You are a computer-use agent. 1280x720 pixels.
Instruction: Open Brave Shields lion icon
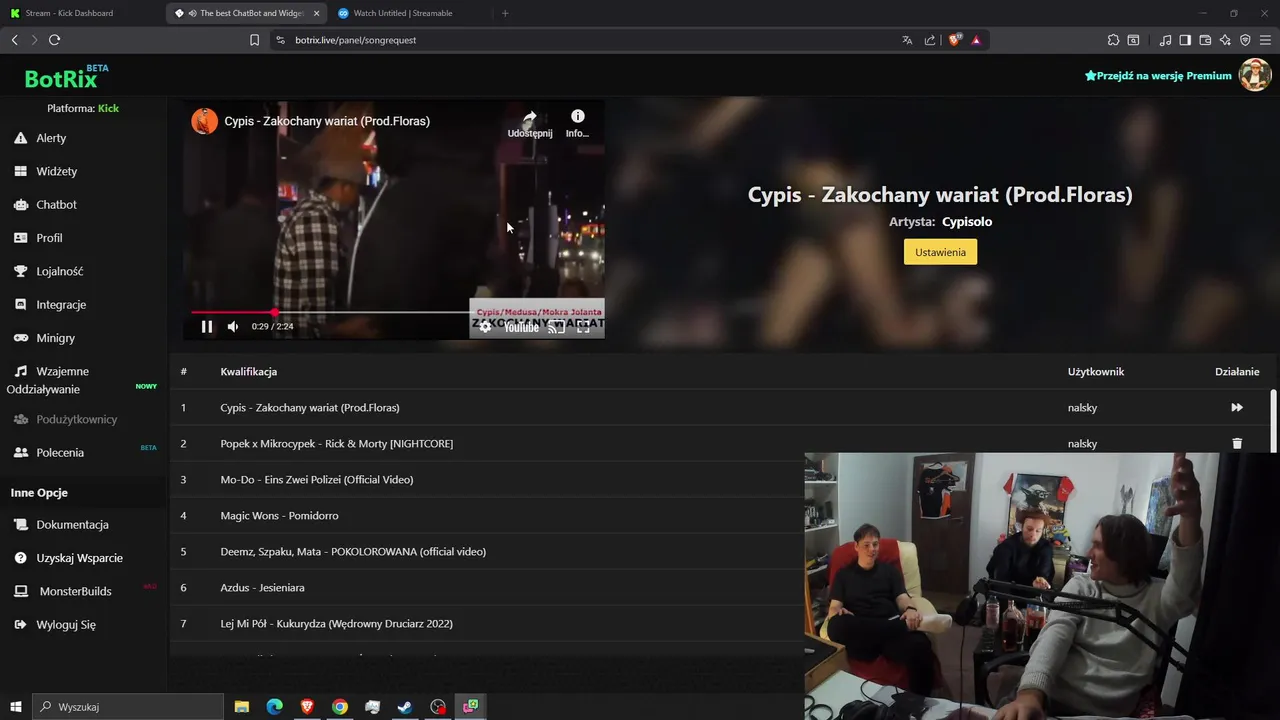click(954, 40)
